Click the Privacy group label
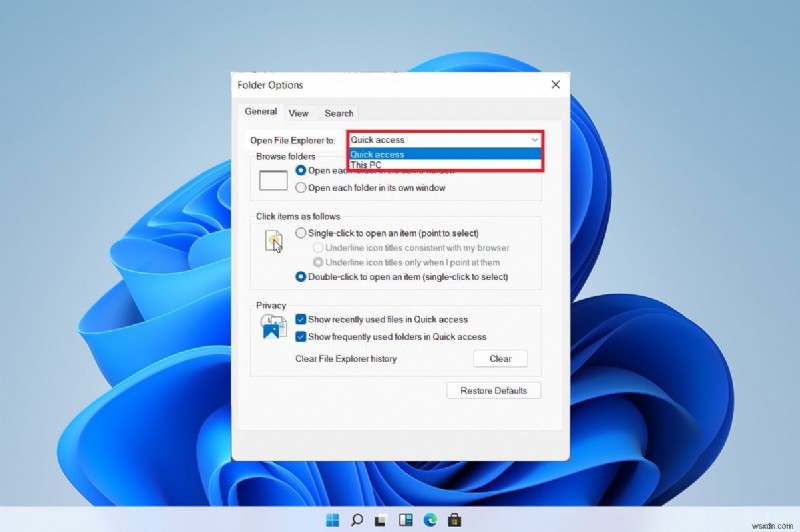Viewport: 800px width, 532px height. click(x=271, y=305)
